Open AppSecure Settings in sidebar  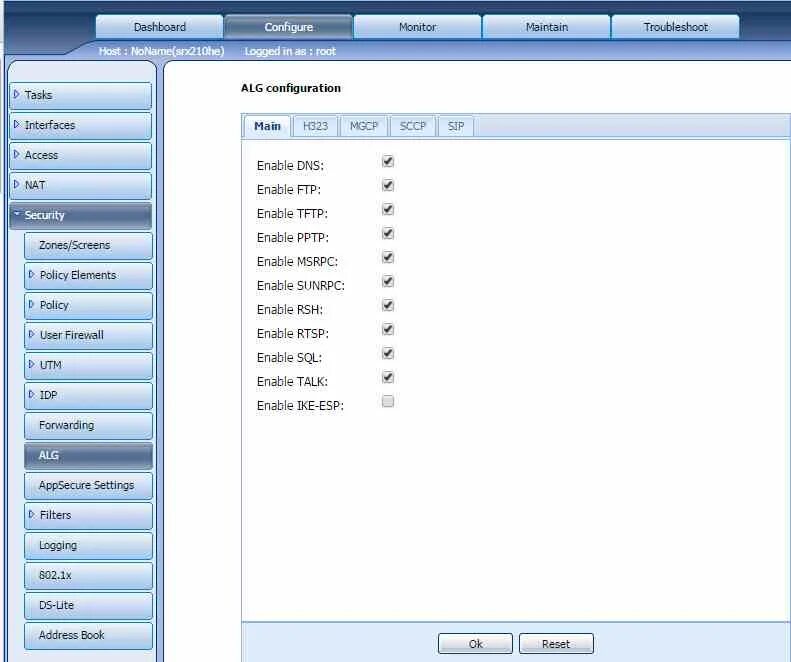click(x=88, y=485)
